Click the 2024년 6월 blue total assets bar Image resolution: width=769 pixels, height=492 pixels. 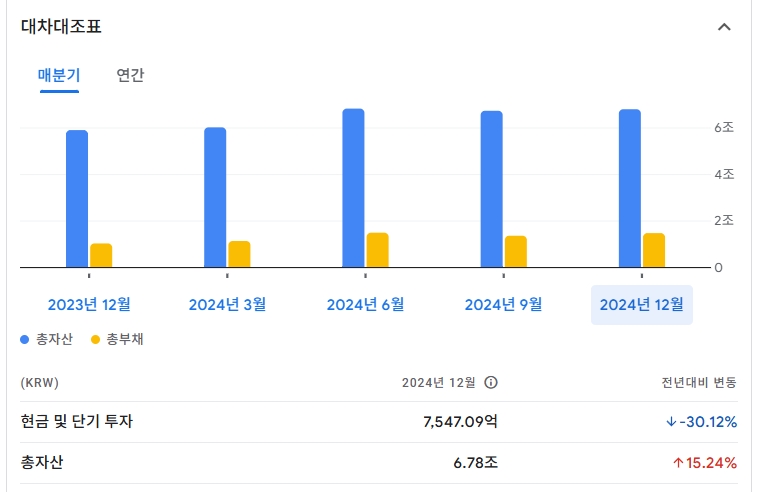click(353, 188)
